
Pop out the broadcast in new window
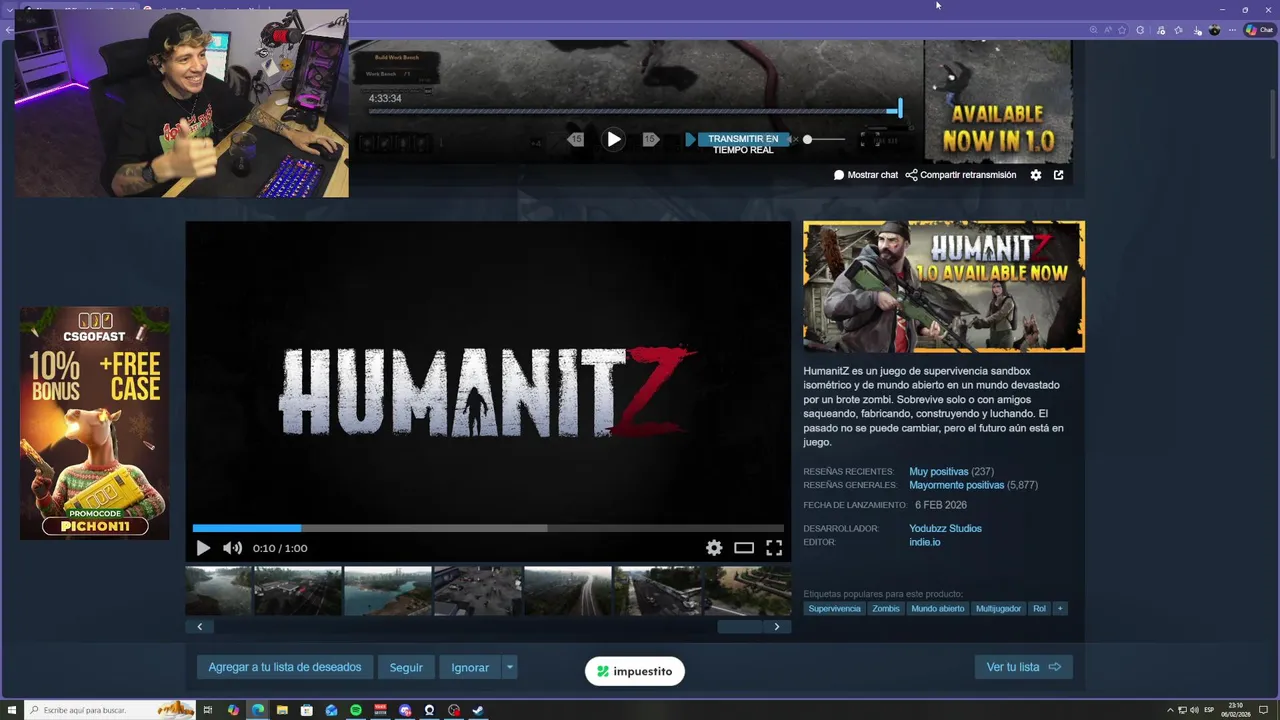click(1059, 175)
